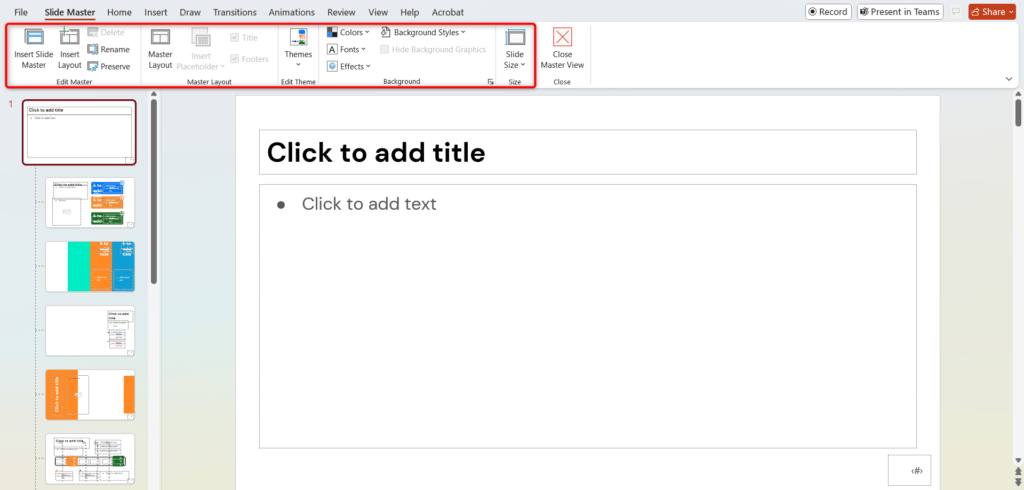Open the File menu
The height and width of the screenshot is (490, 1024).
[x=21, y=12]
